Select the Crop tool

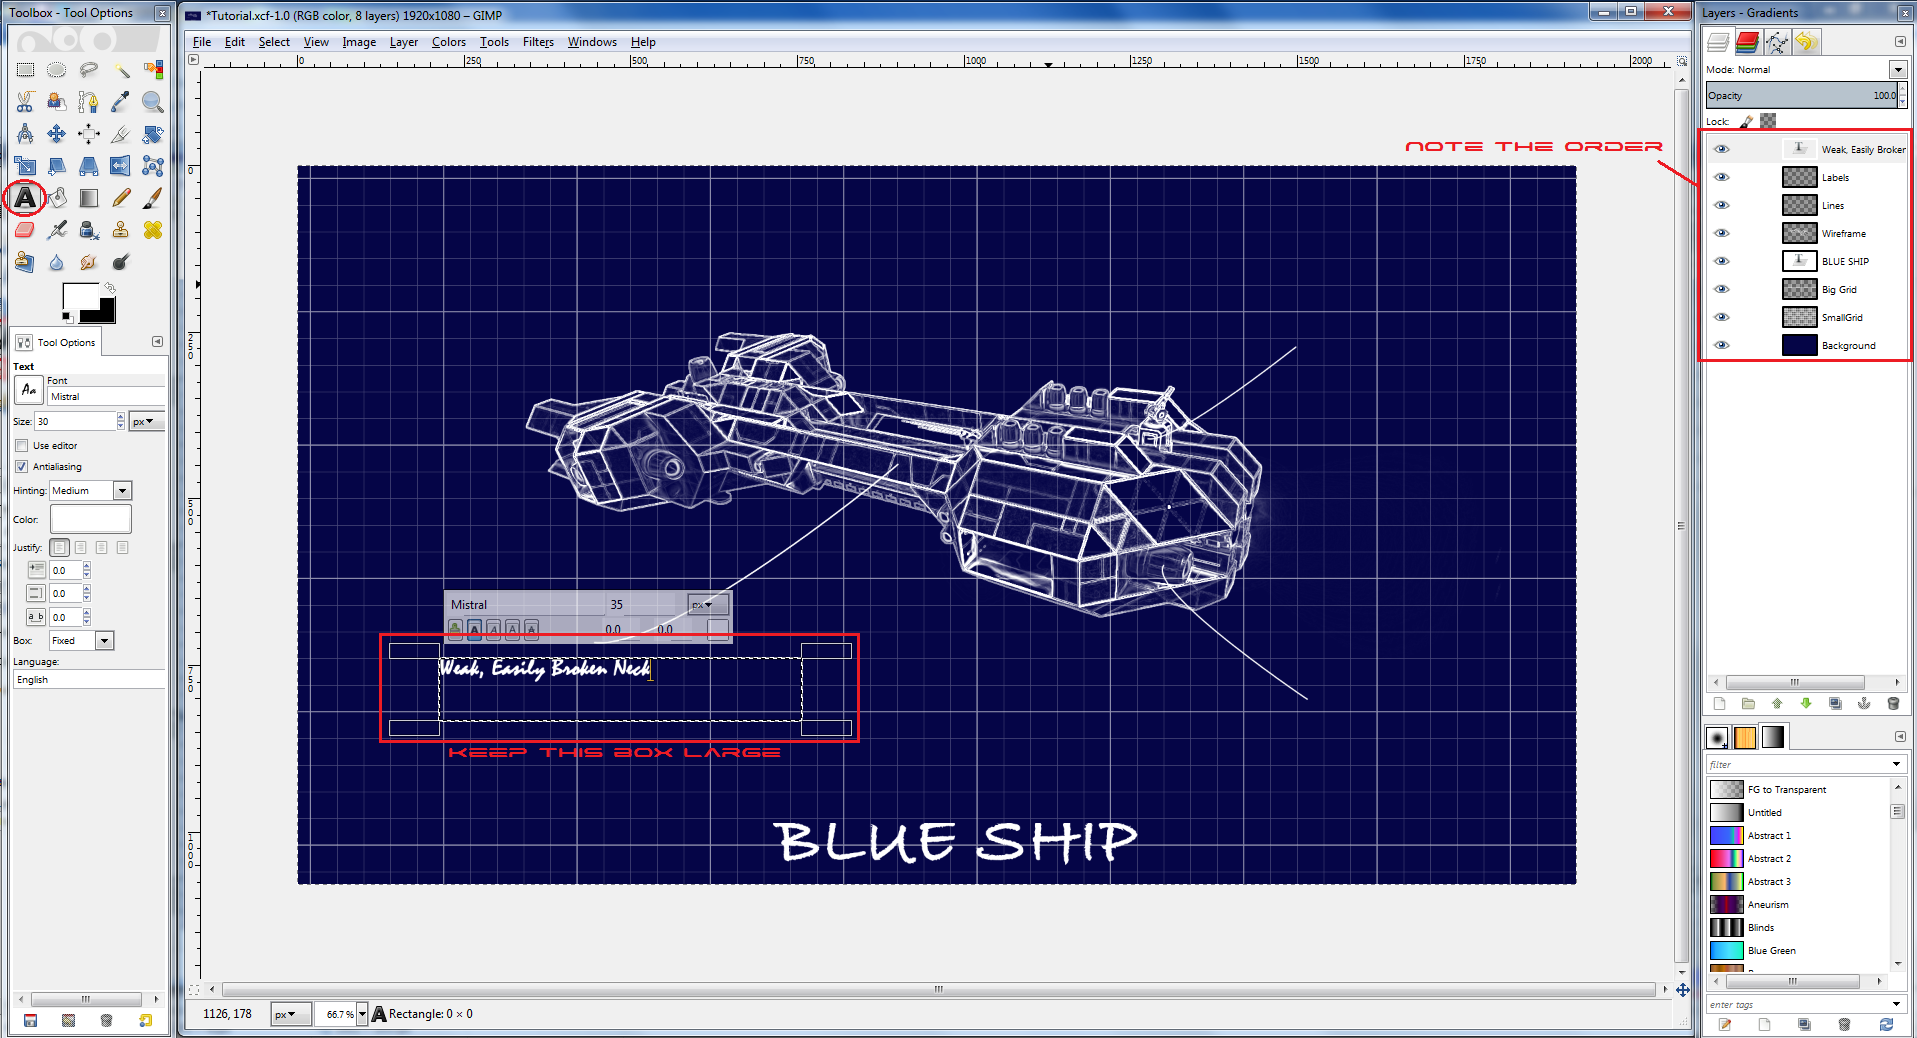(x=121, y=134)
